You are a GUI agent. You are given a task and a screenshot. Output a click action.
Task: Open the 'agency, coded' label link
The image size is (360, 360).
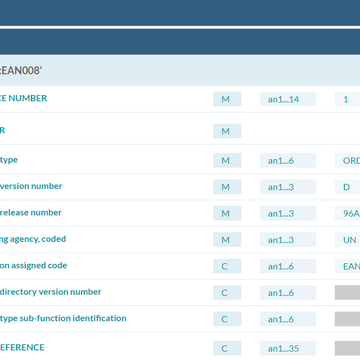click(33, 239)
